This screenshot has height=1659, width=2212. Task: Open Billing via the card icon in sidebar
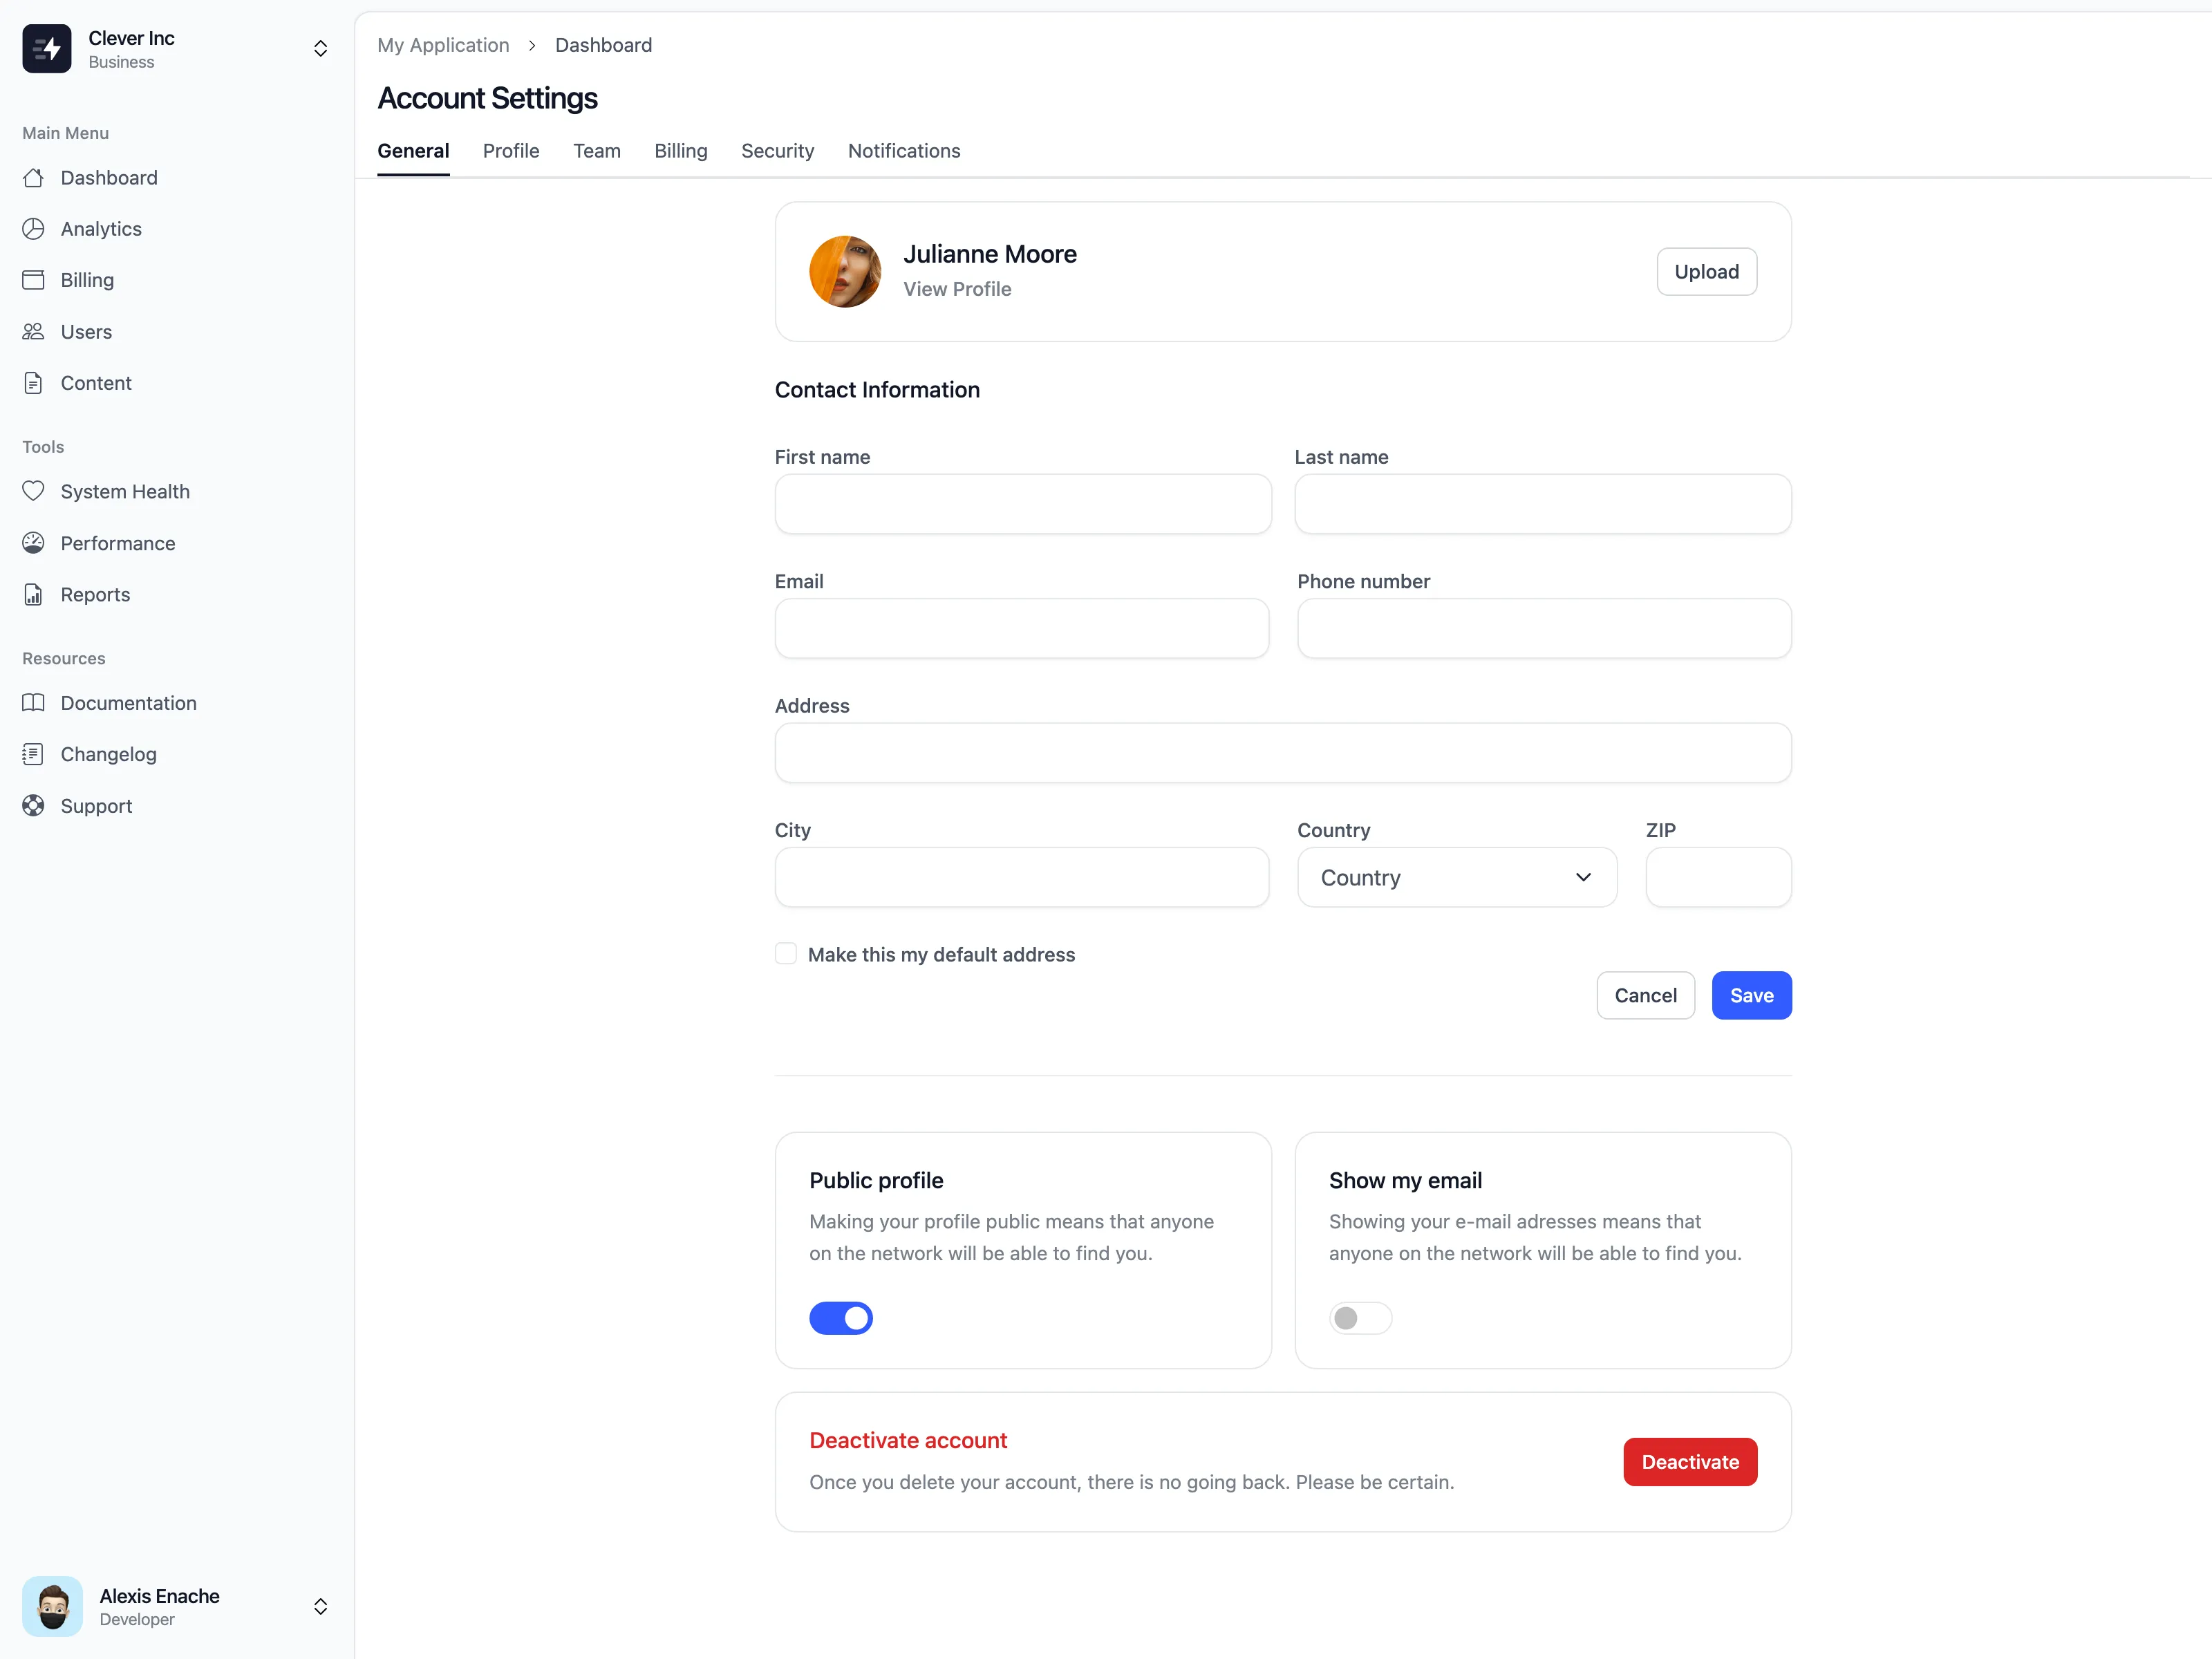33,280
